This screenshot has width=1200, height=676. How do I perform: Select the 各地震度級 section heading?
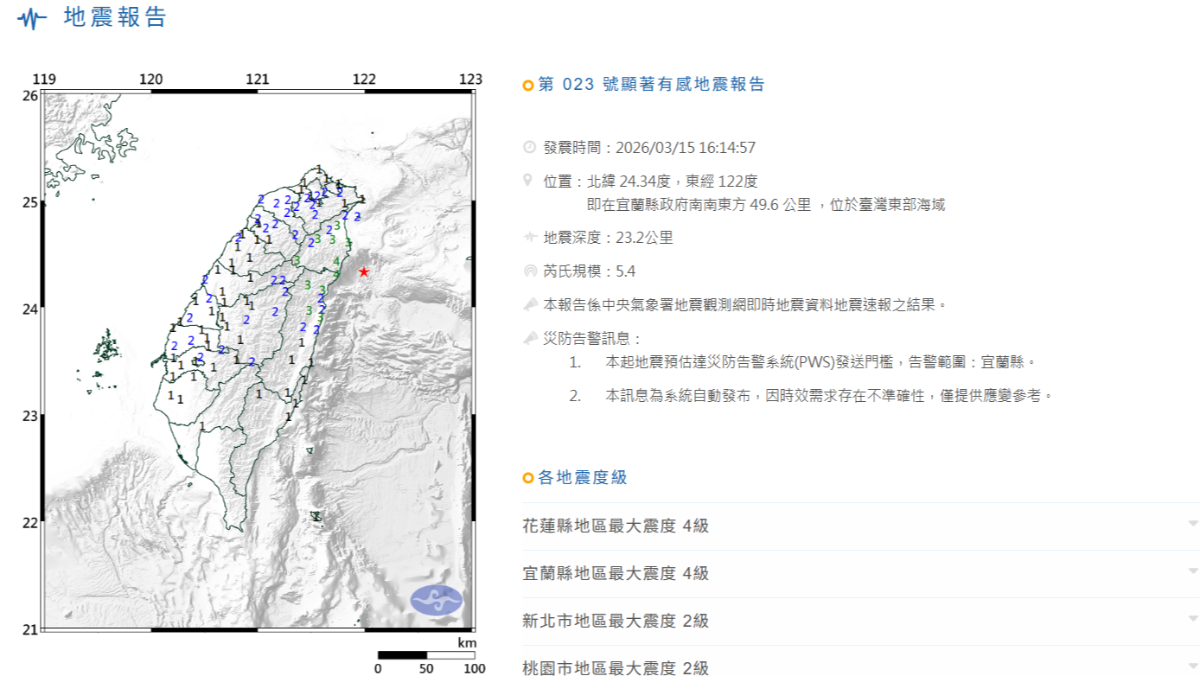click(583, 478)
